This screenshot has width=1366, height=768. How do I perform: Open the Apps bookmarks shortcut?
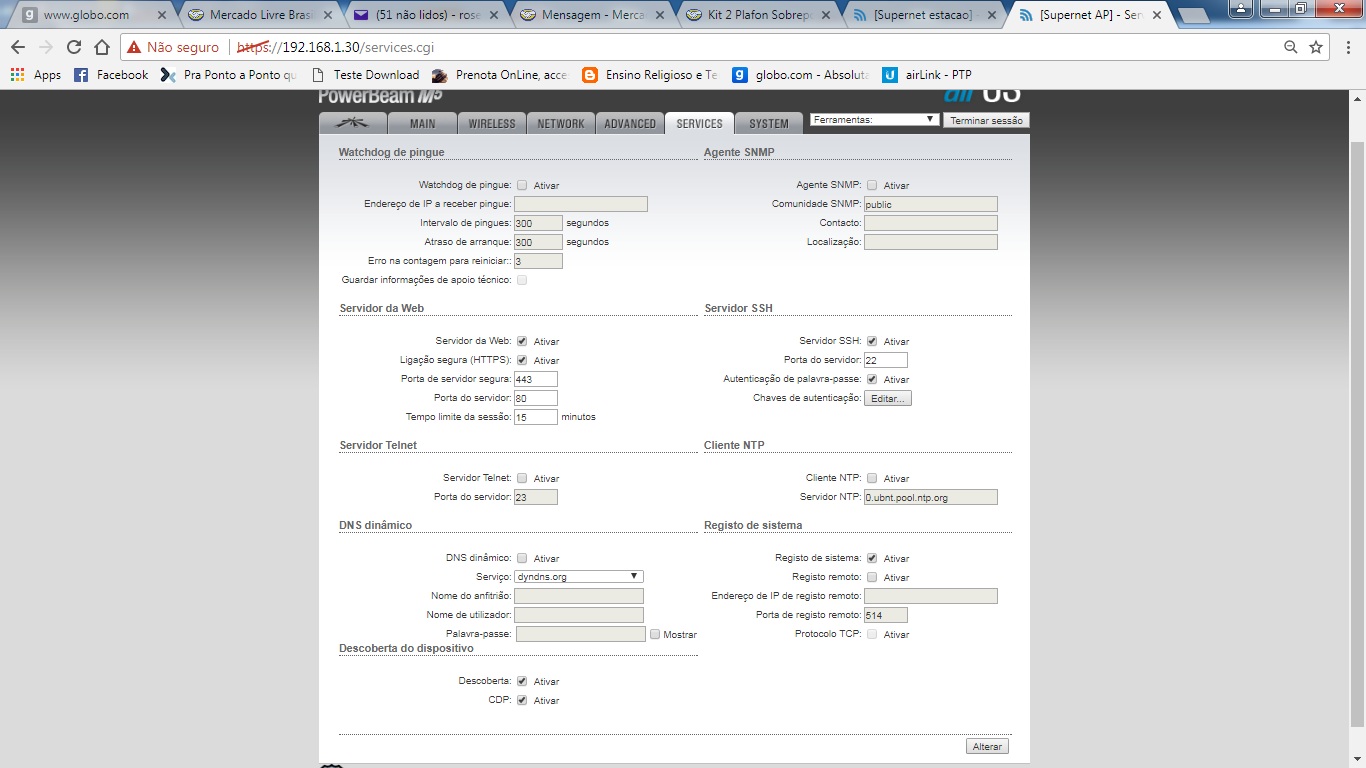point(36,75)
